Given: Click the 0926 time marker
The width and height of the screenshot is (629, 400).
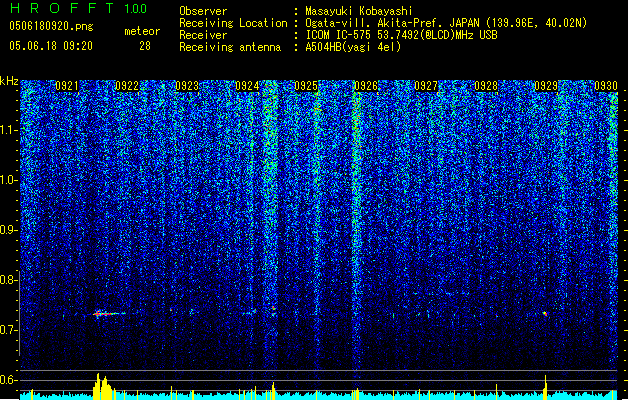Looking at the screenshot, I should (x=366, y=86).
